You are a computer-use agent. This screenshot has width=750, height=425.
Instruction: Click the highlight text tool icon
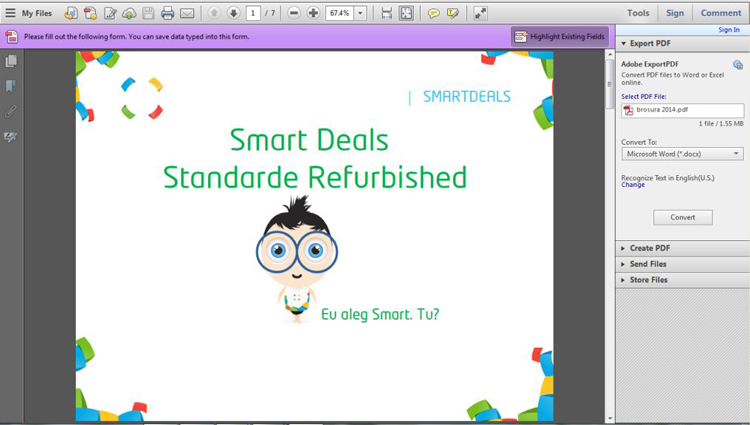(x=452, y=13)
